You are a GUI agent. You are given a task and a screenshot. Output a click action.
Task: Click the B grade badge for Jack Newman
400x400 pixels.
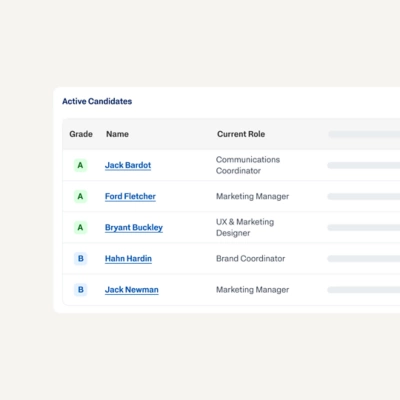[x=80, y=290]
